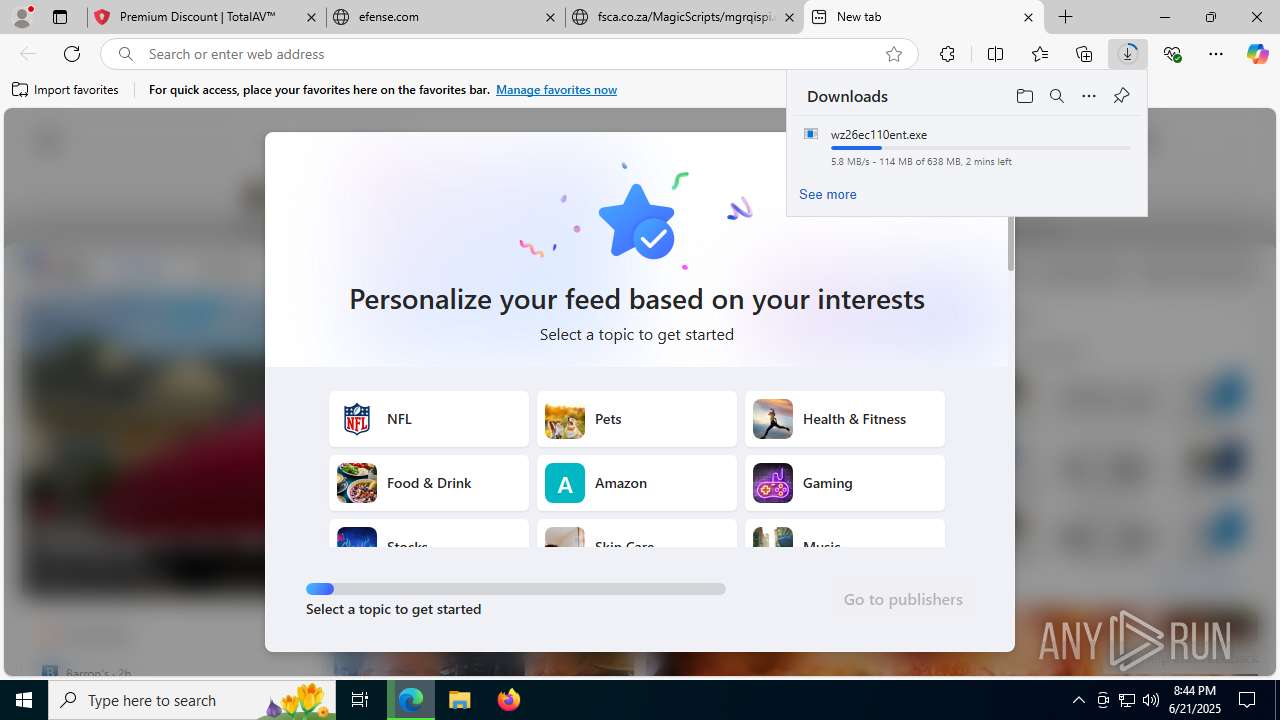This screenshot has width=1280, height=720.
Task: Click Go to publishers button
Action: click(903, 599)
